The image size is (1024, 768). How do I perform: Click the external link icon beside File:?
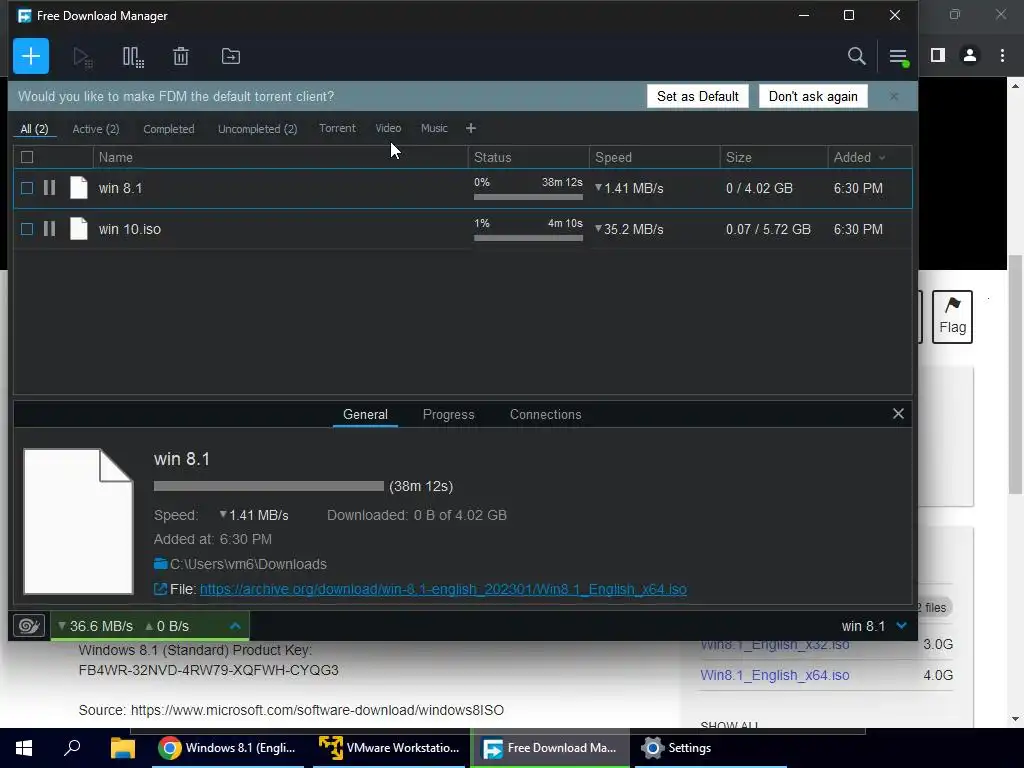click(160, 589)
